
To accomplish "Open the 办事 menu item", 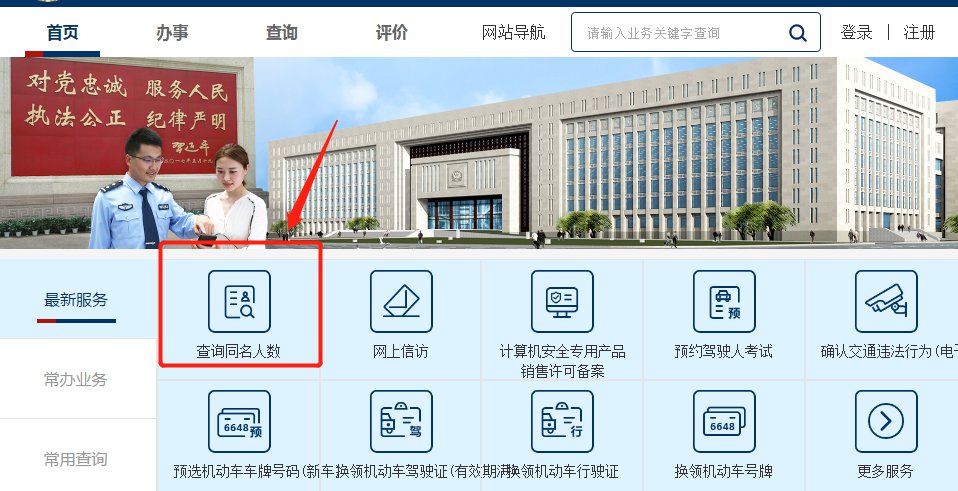I will (172, 32).
